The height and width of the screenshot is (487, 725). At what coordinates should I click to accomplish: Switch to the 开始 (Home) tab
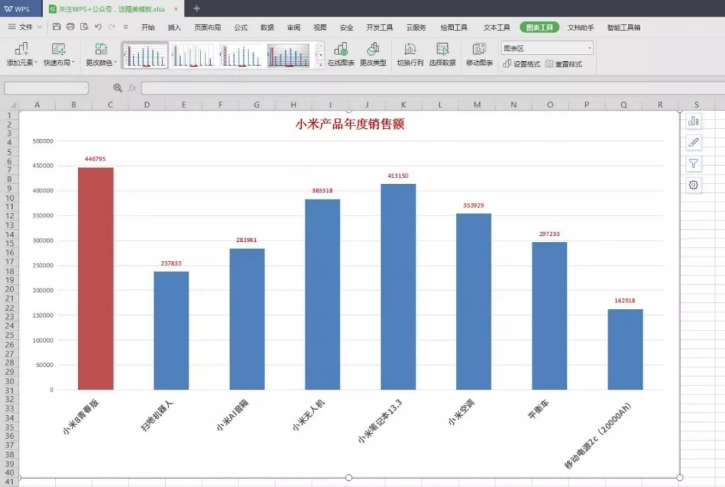[x=148, y=27]
